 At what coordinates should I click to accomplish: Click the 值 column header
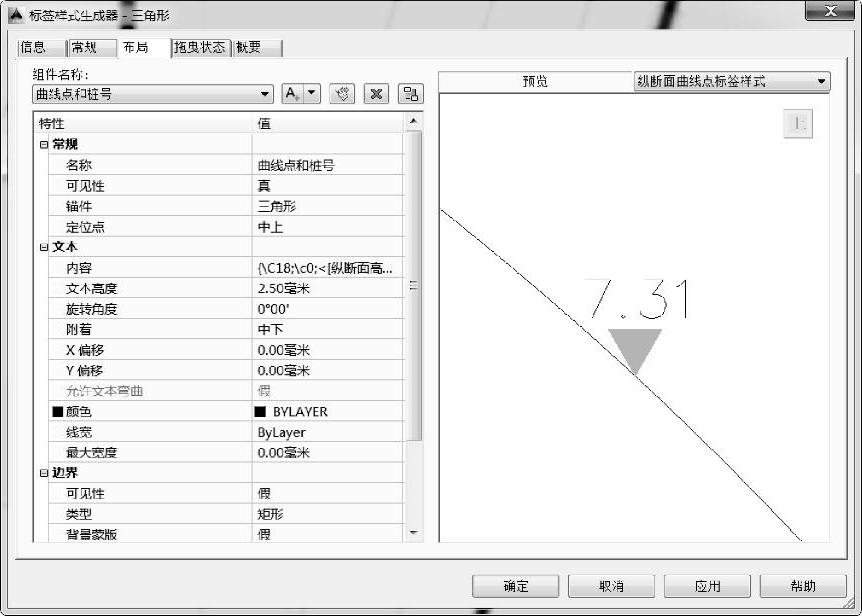[328, 124]
